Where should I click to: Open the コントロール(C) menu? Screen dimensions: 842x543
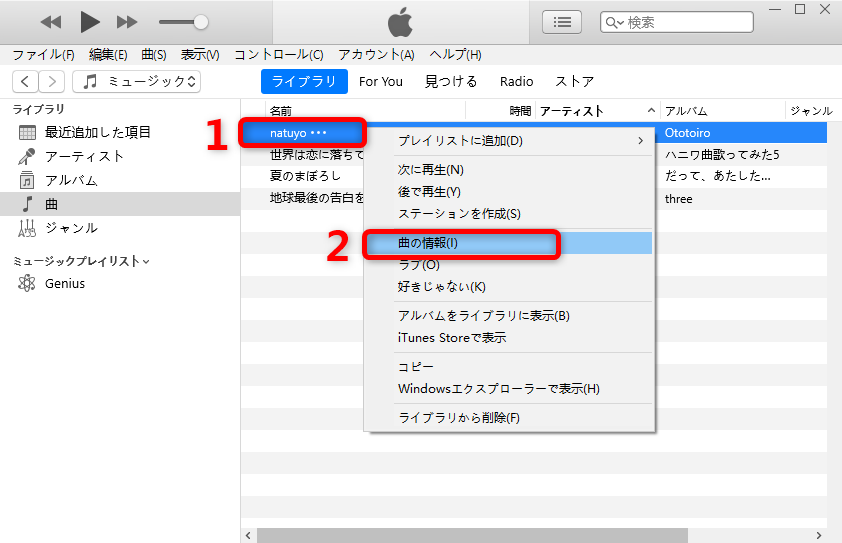click(279, 55)
